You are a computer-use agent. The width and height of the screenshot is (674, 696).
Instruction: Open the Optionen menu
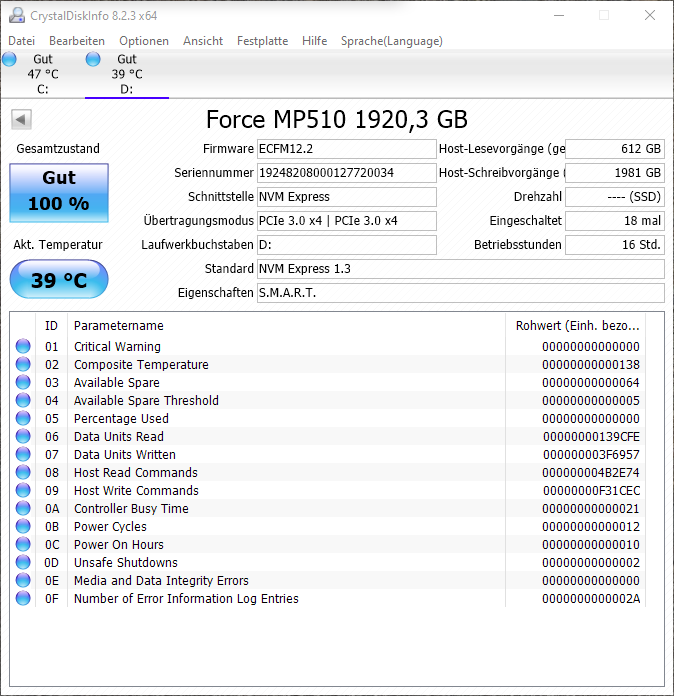point(144,41)
